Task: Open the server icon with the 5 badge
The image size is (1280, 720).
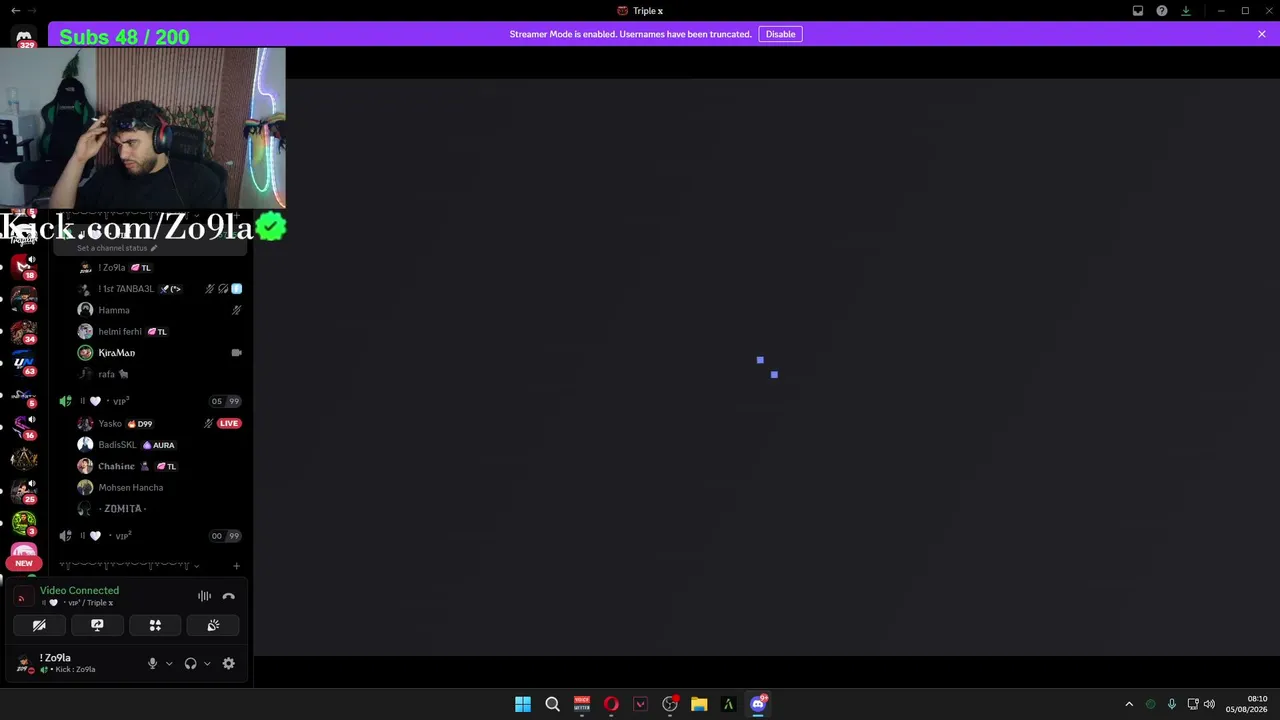Action: pyautogui.click(x=24, y=395)
